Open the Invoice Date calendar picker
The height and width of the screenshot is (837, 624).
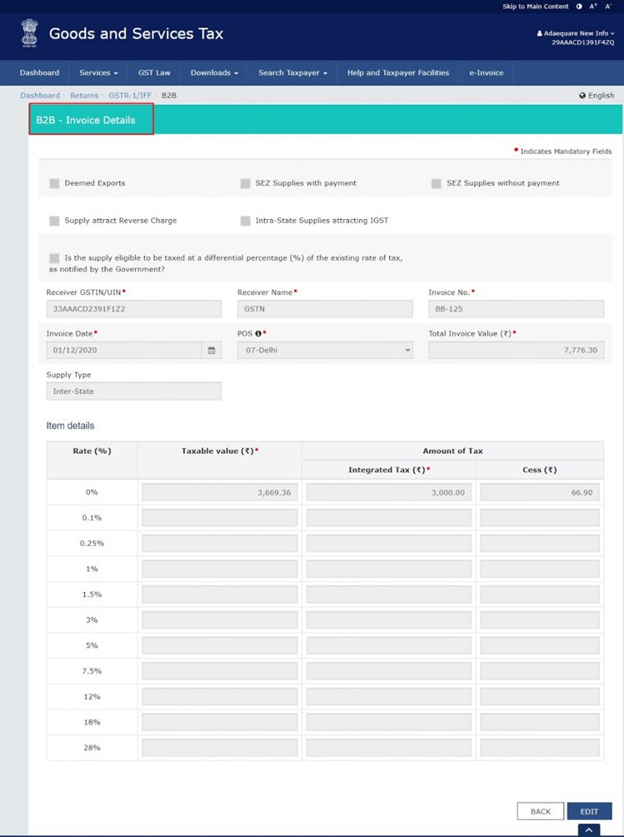coord(211,350)
